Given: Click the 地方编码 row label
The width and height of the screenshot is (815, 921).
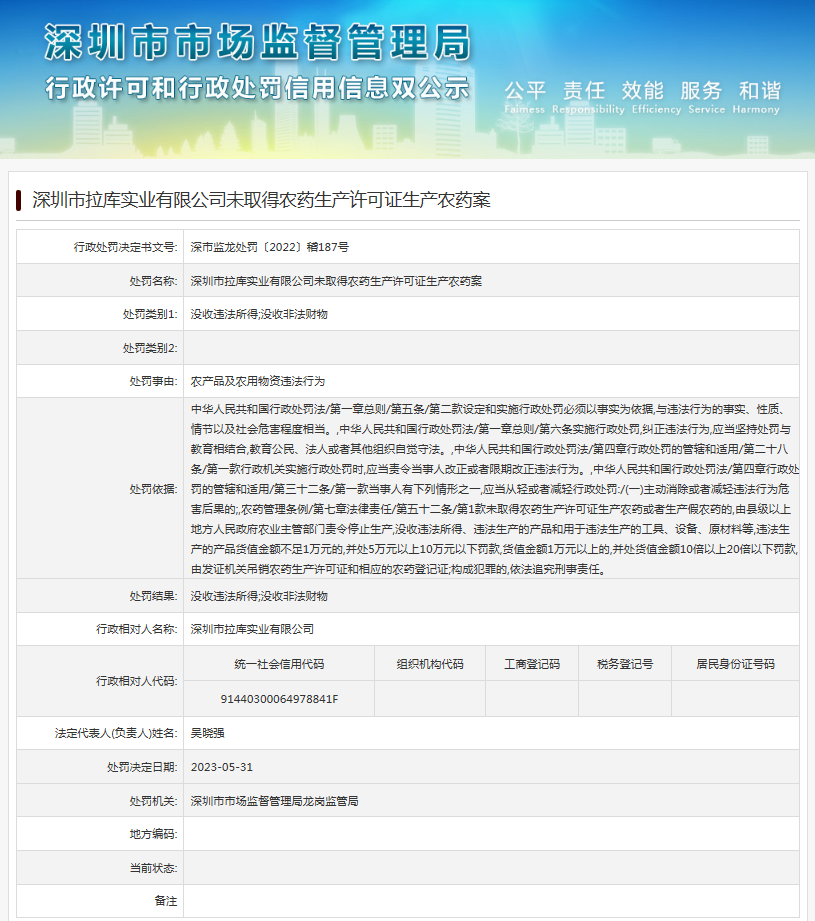Looking at the screenshot, I should [153, 834].
